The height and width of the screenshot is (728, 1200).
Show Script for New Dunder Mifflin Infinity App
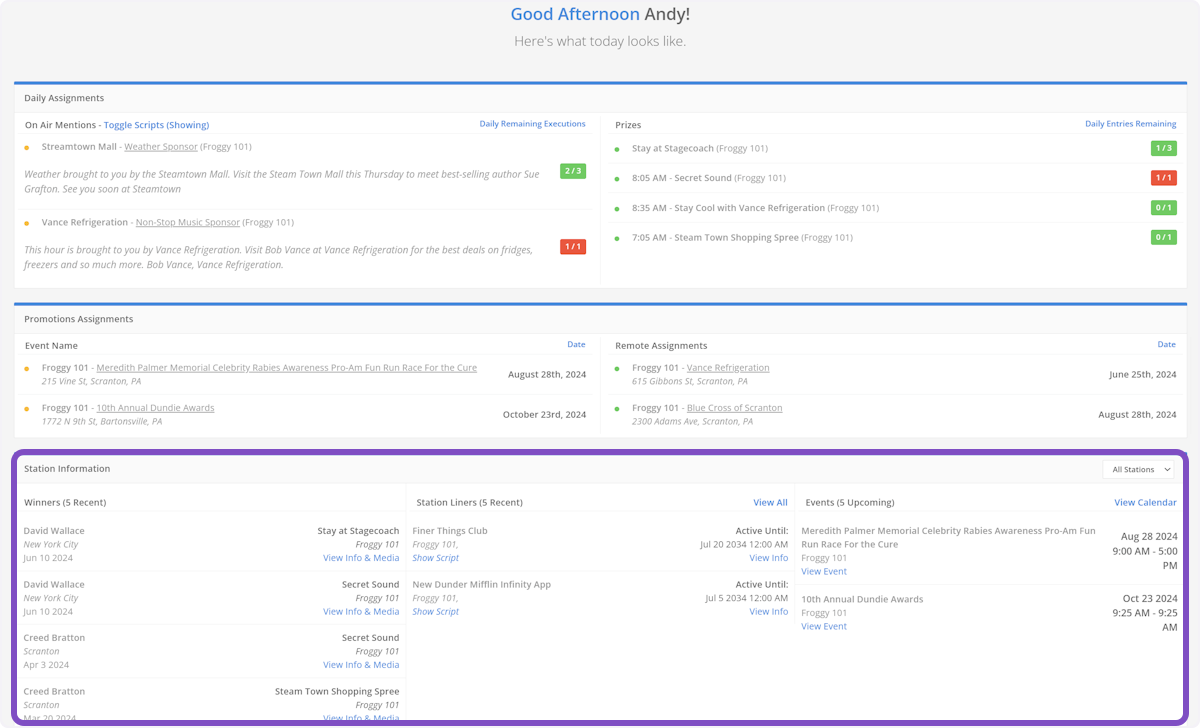[435, 612]
